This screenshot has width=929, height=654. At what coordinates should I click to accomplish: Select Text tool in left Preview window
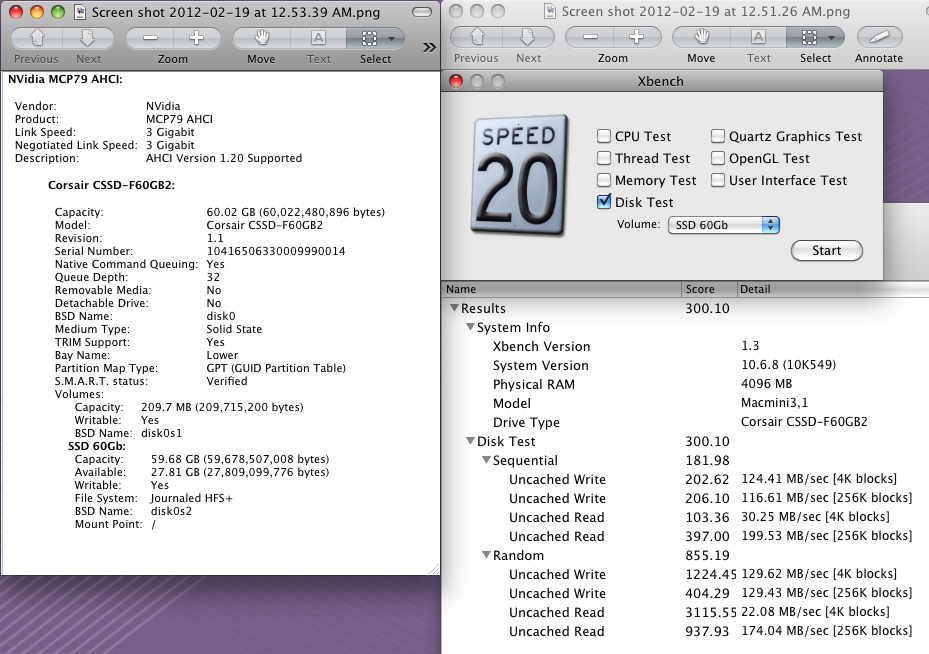(x=318, y=39)
